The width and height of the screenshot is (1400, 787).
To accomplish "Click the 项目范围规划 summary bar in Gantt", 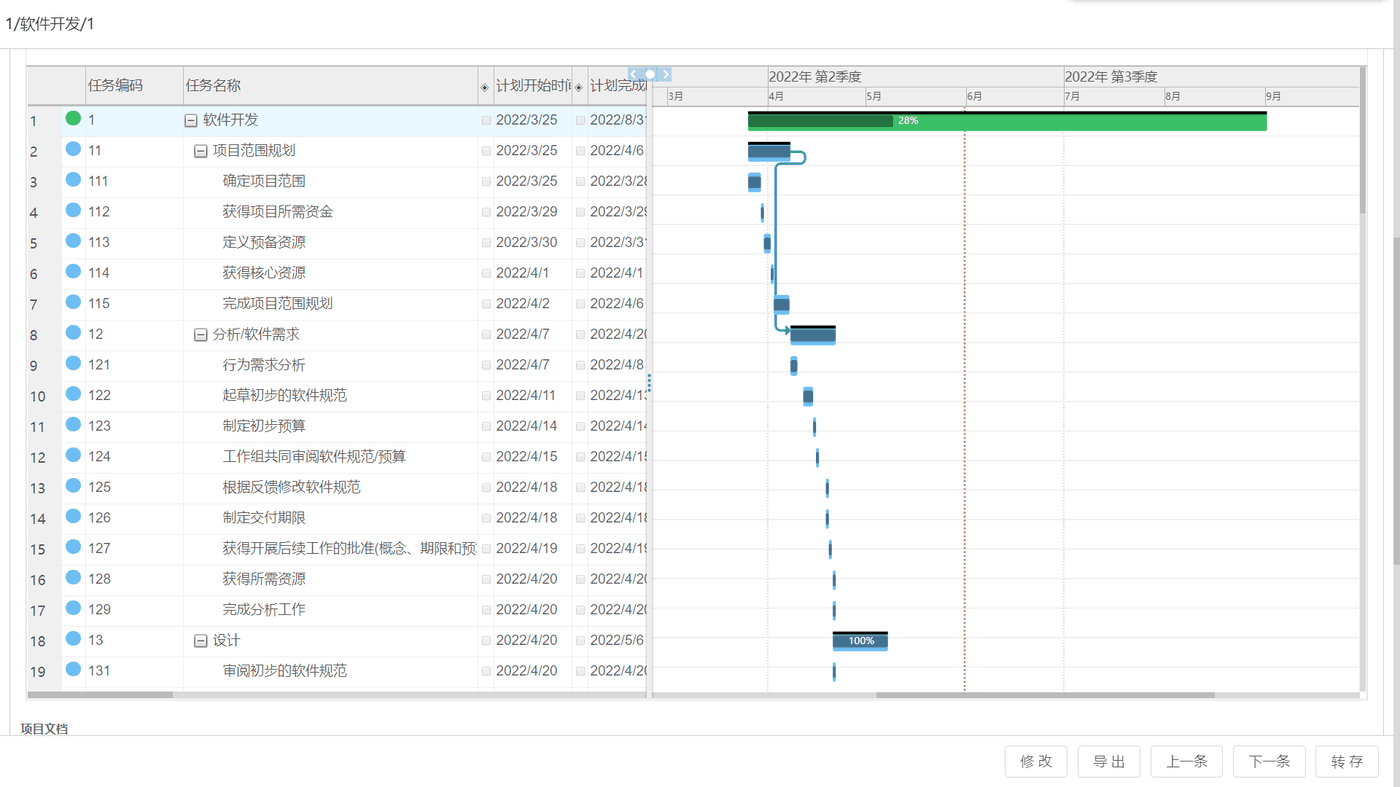I will pyautogui.click(x=769, y=152).
